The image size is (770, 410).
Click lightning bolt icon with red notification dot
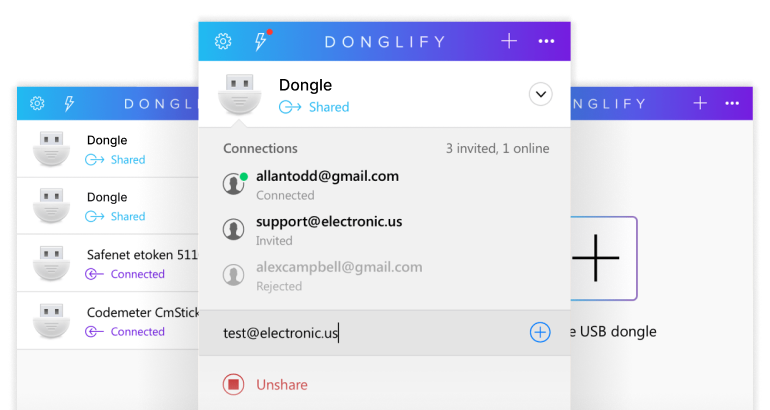coord(262,41)
